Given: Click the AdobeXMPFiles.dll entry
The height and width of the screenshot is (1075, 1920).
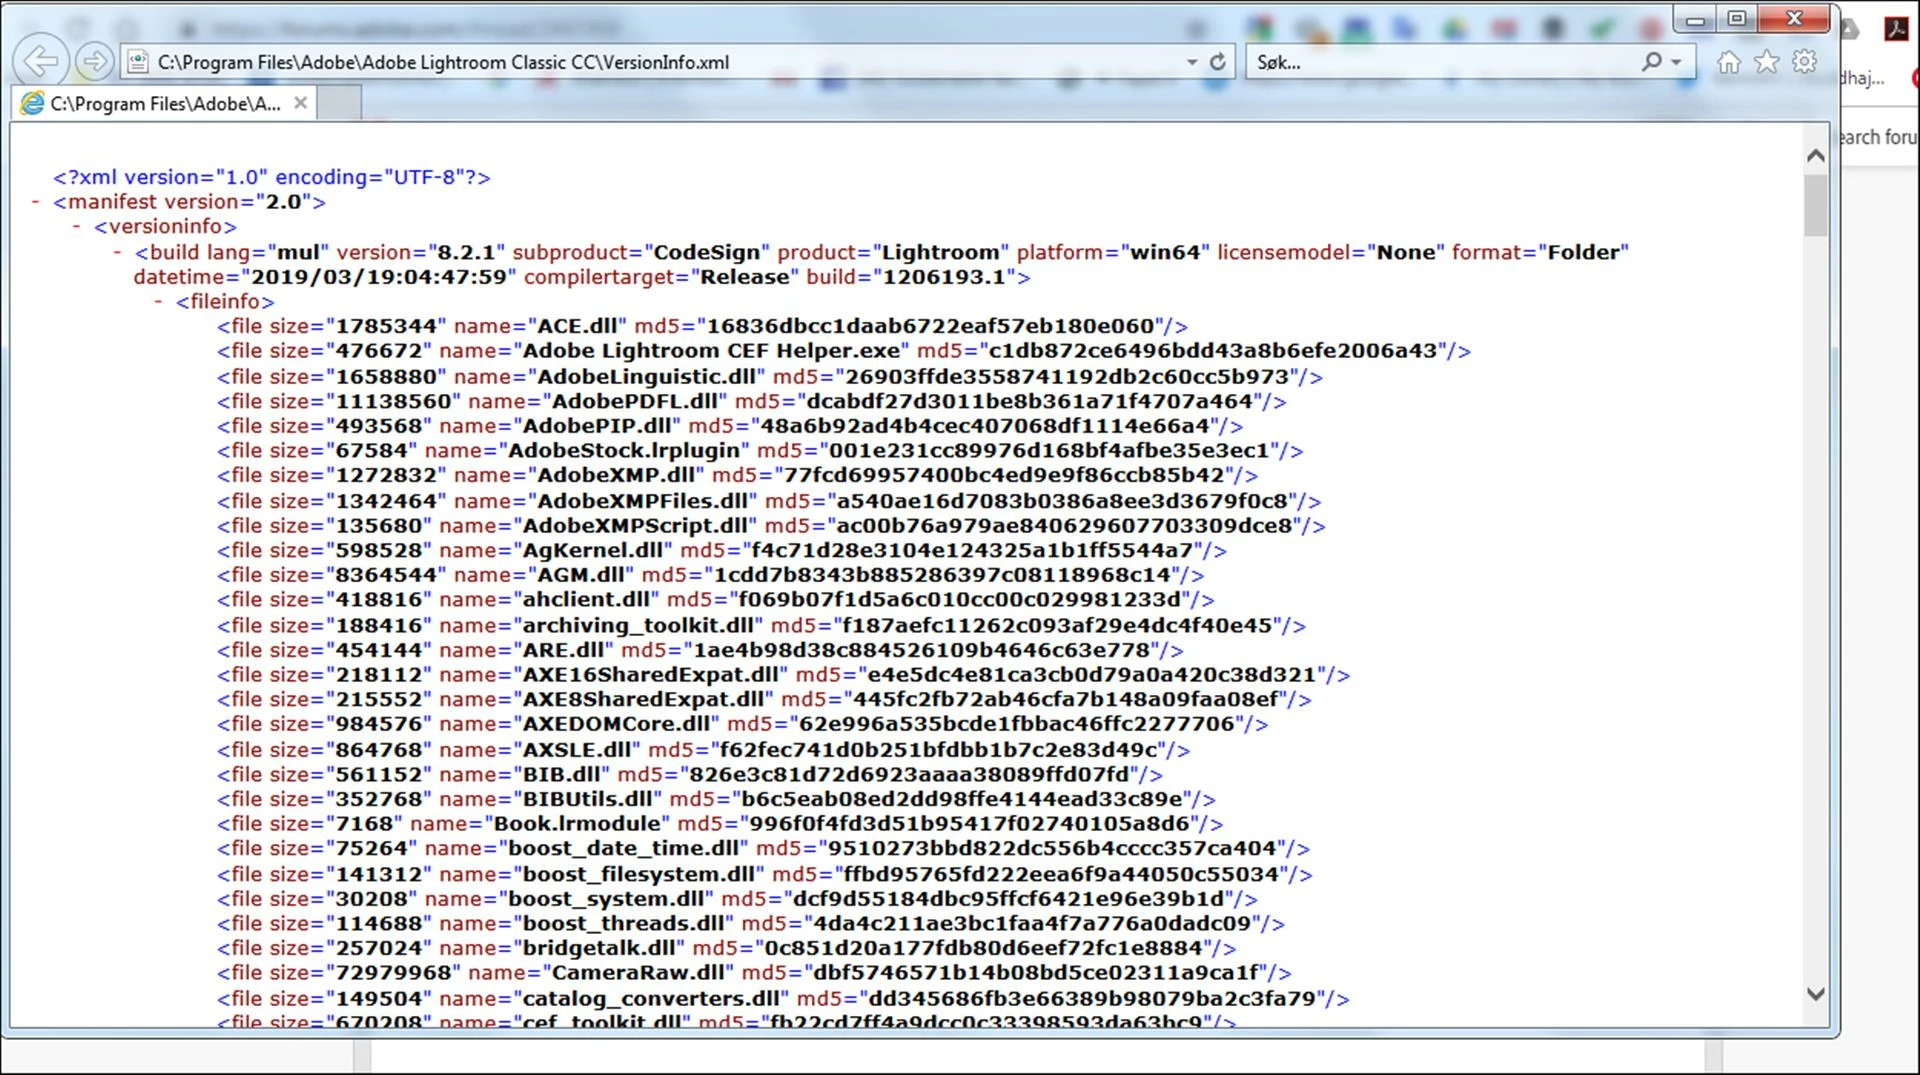Looking at the screenshot, I should click(x=769, y=501).
